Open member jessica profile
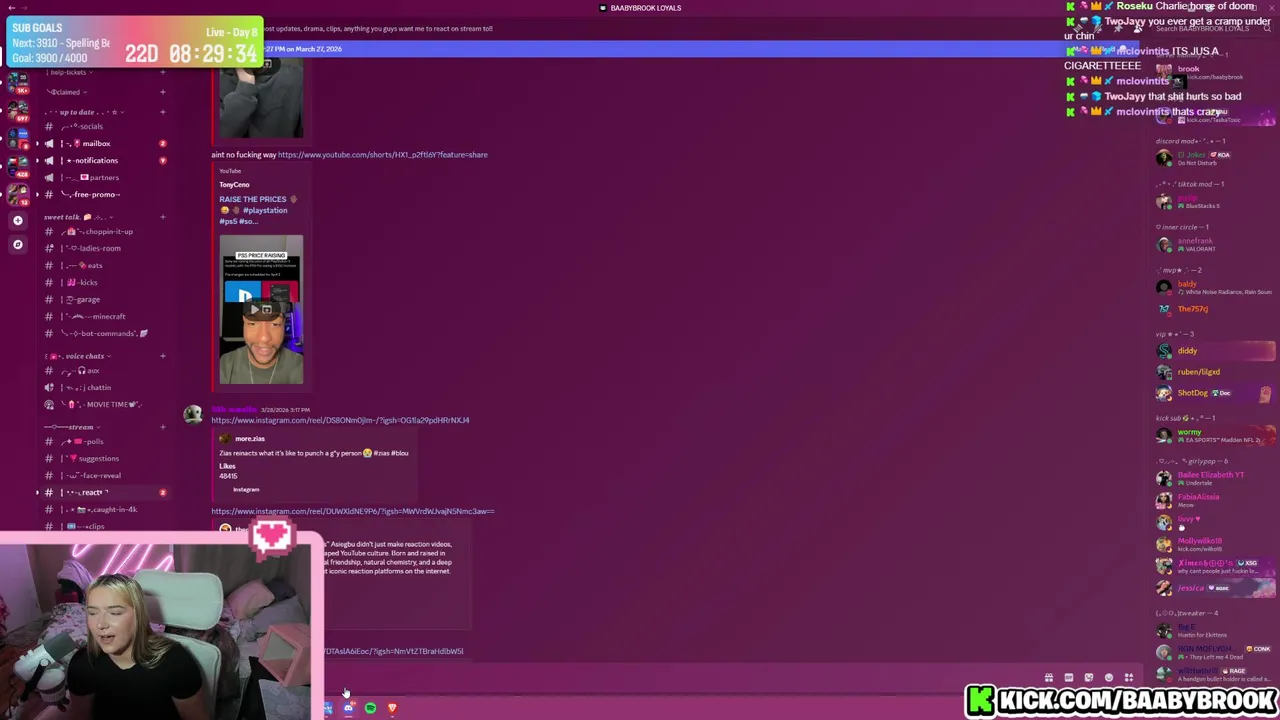 click(1215, 588)
